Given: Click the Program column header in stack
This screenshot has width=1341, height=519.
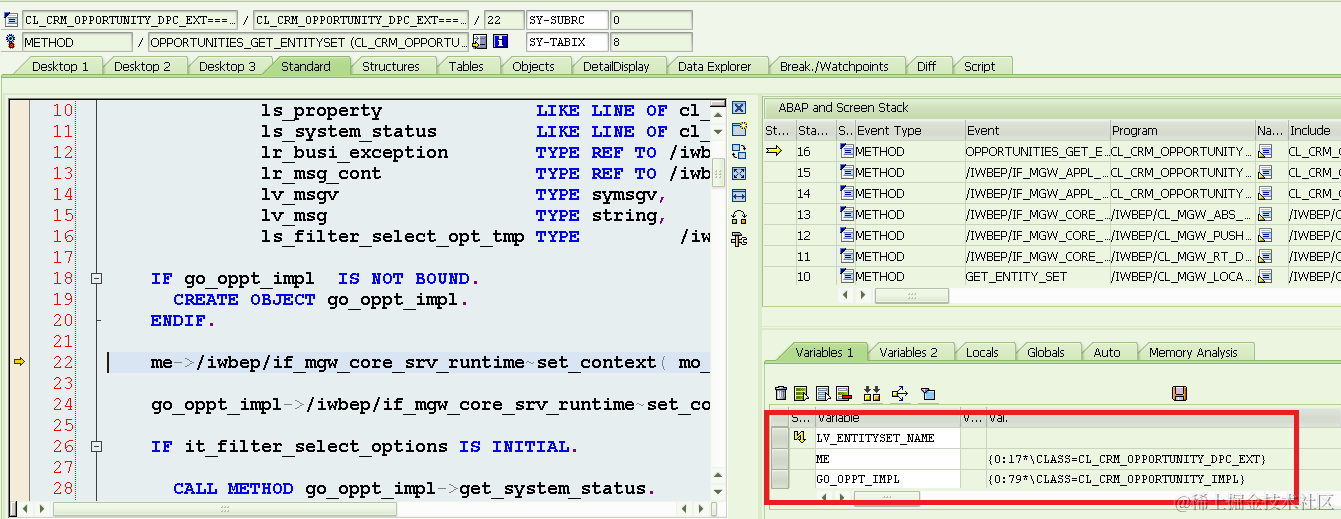Looking at the screenshot, I should [x=1182, y=130].
